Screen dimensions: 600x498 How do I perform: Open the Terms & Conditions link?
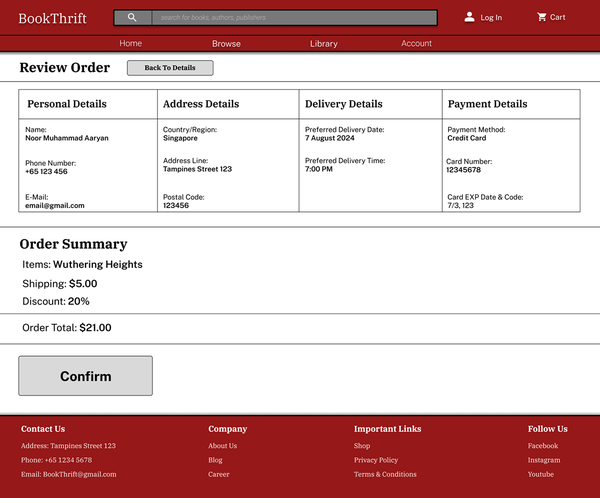385,474
